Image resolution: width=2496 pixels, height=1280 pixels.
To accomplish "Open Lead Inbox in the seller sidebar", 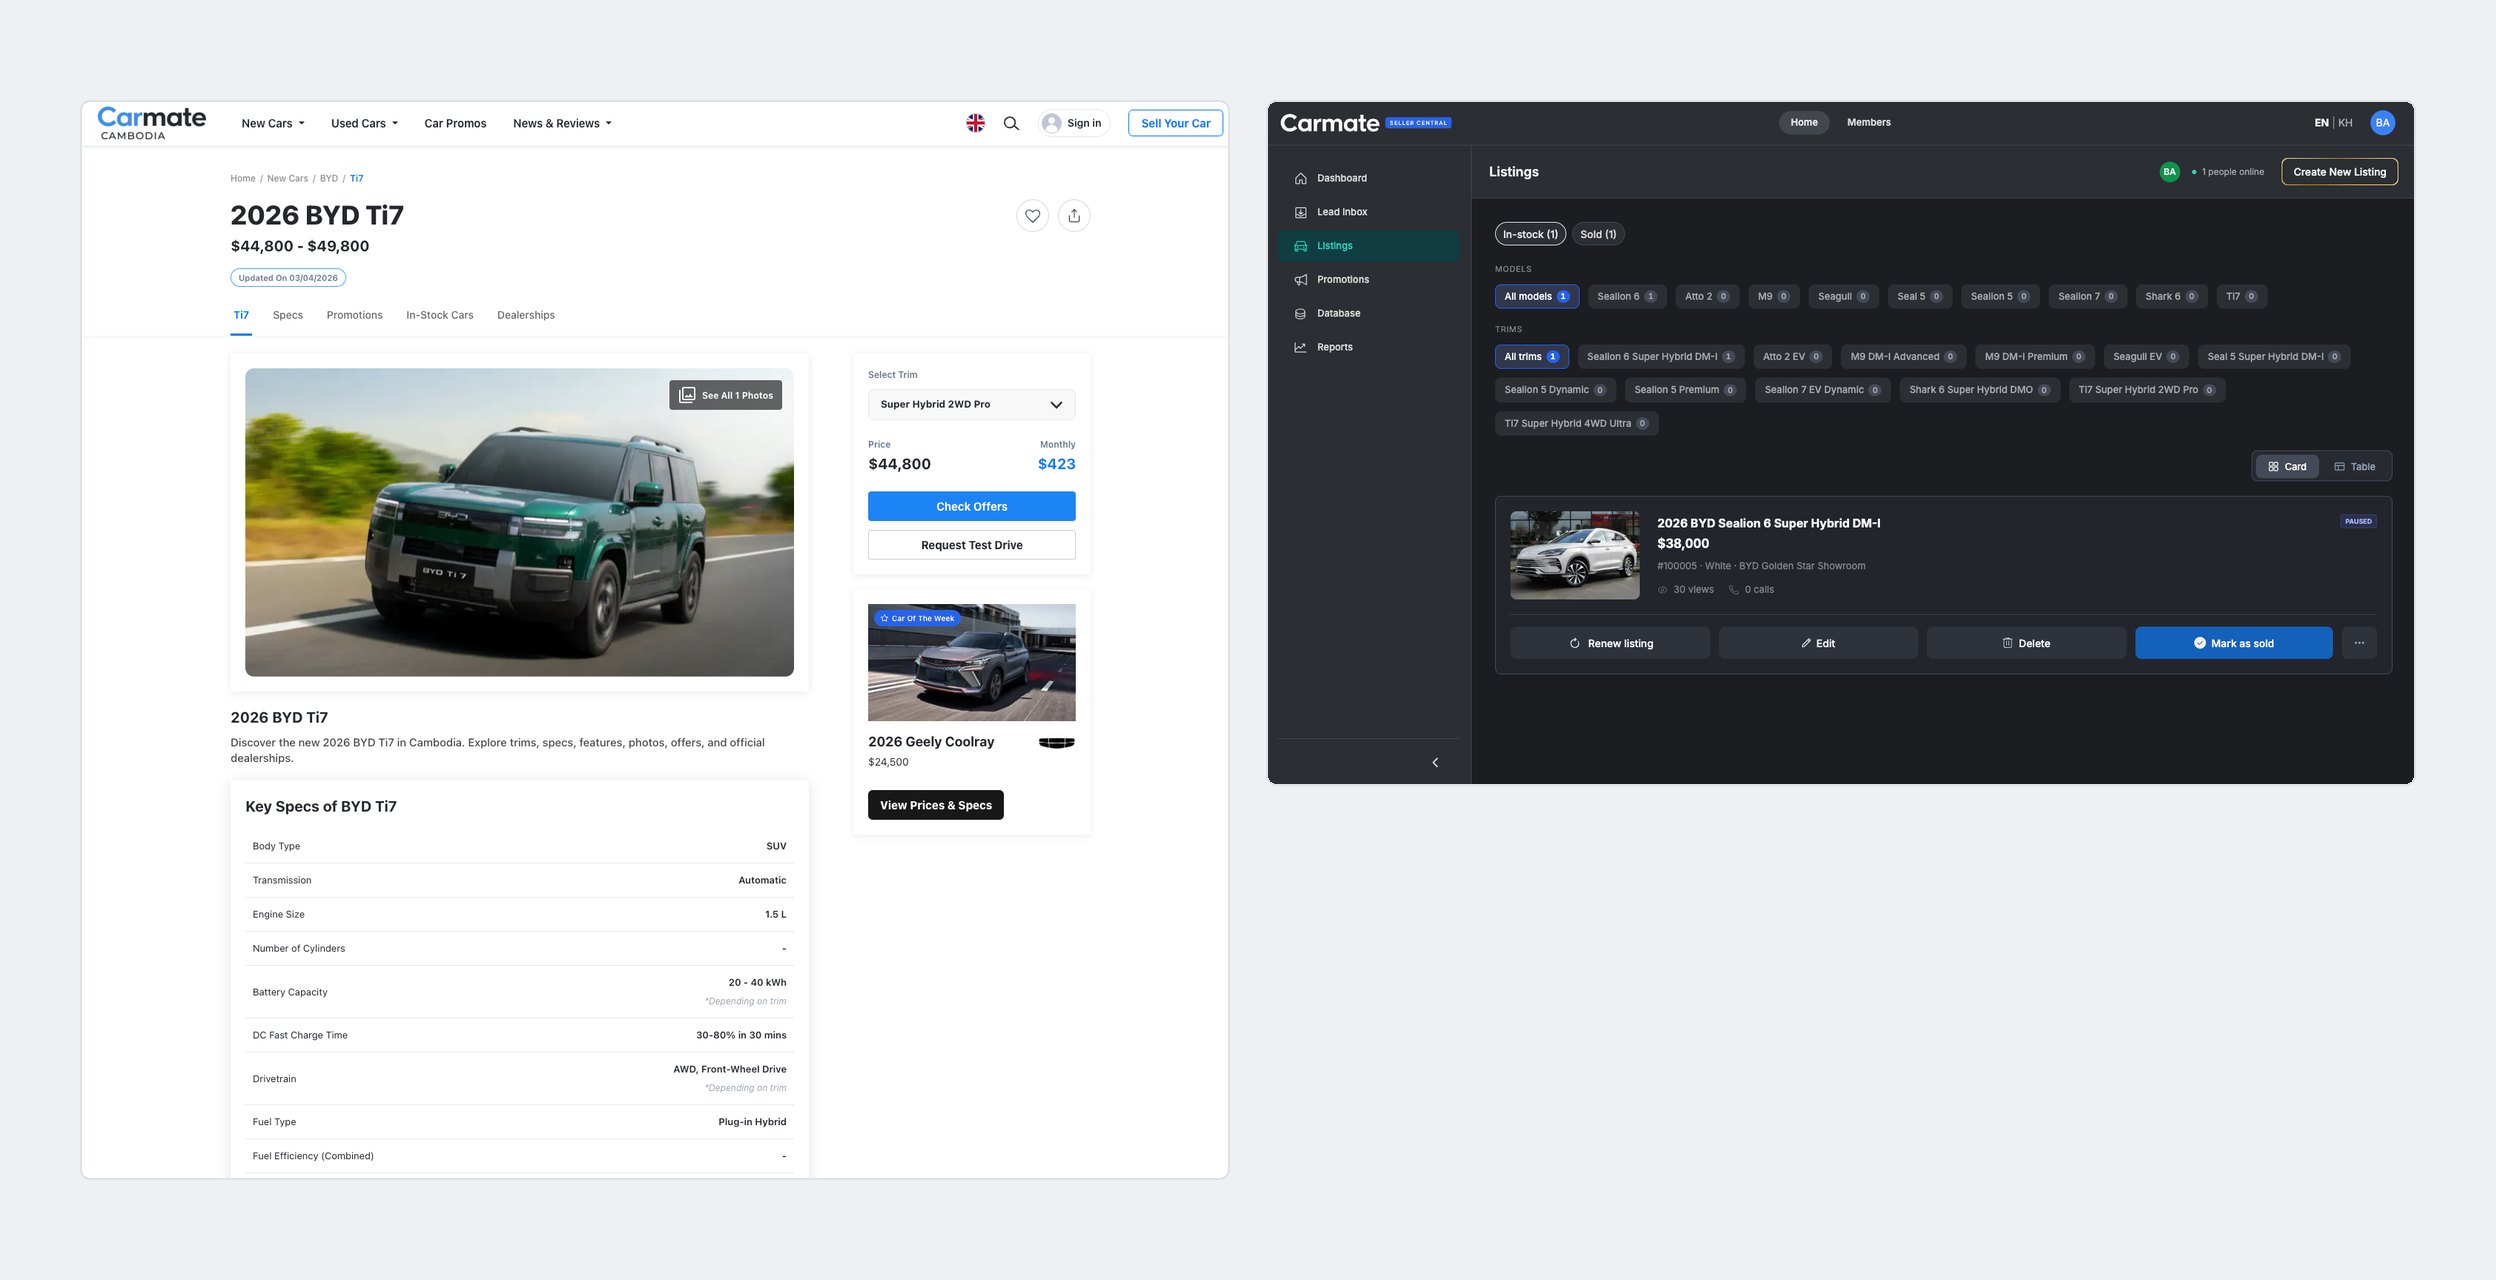I will (x=1368, y=212).
